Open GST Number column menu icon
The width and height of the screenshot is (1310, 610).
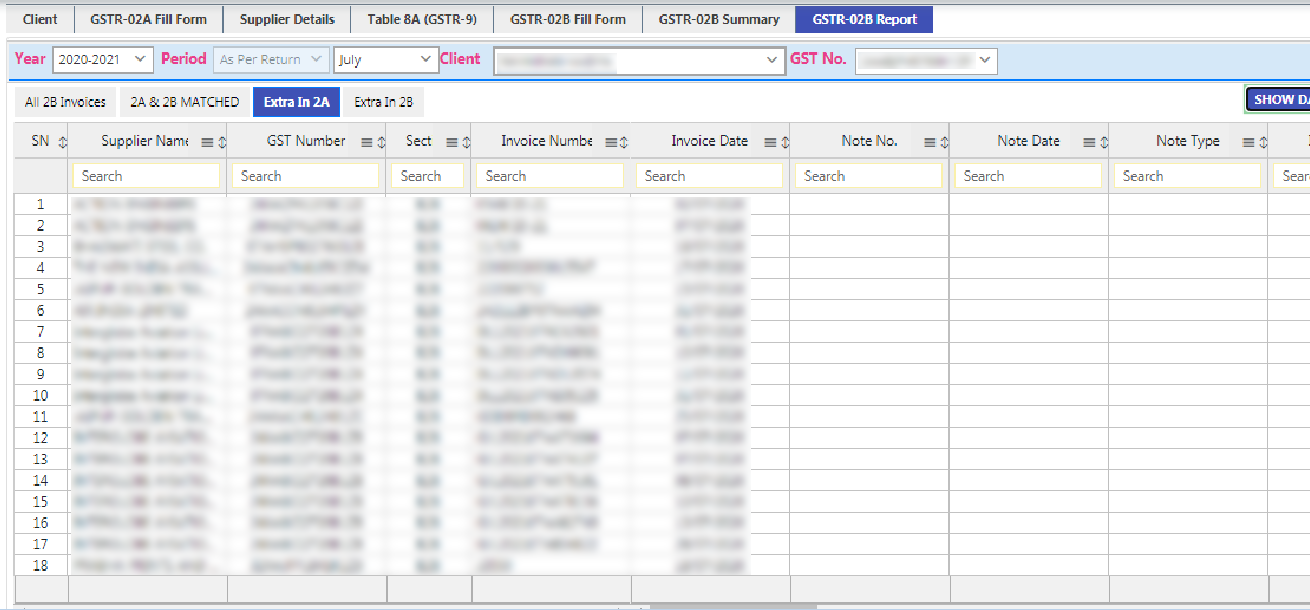(366, 142)
